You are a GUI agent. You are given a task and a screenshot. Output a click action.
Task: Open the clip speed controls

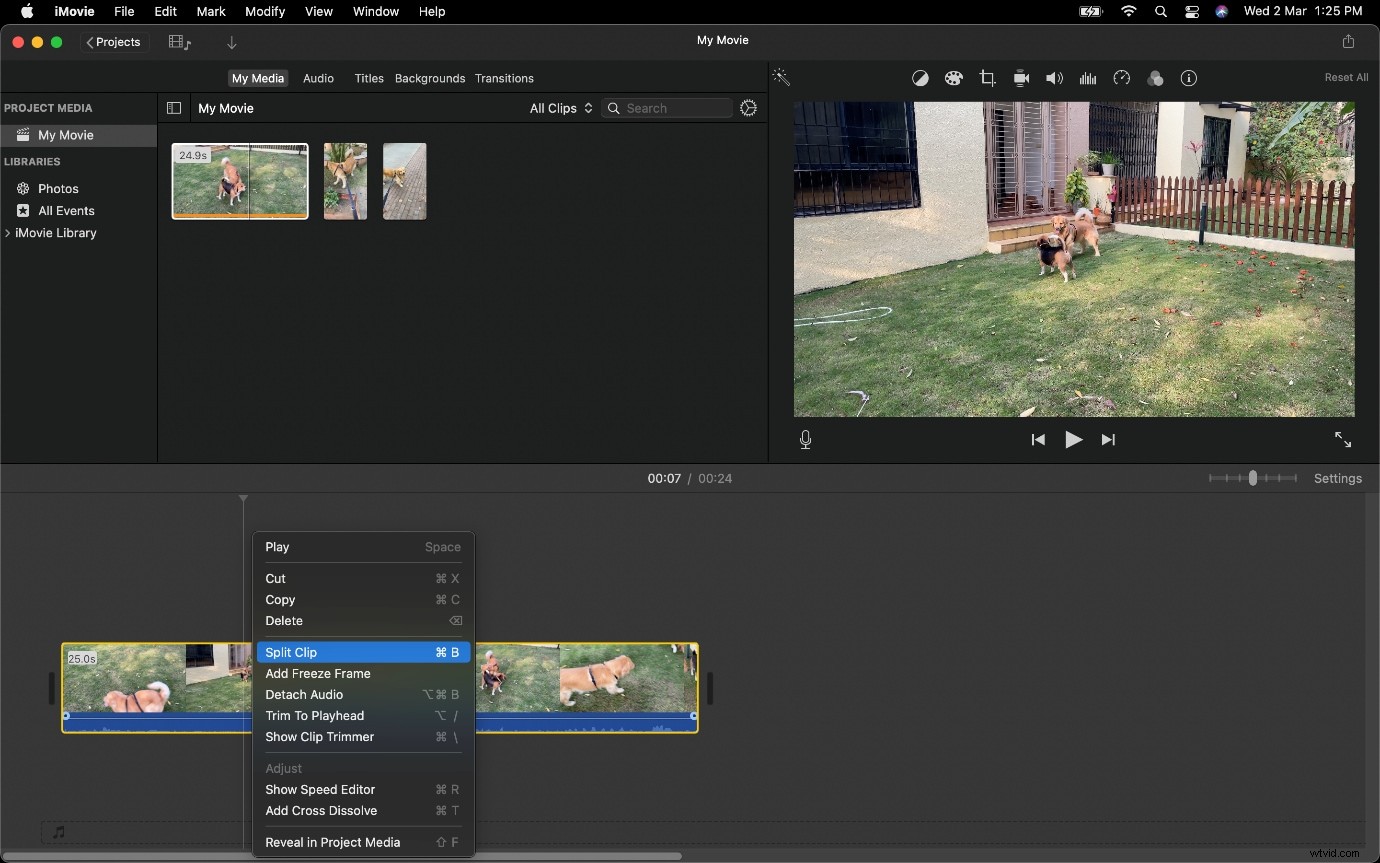click(1122, 78)
